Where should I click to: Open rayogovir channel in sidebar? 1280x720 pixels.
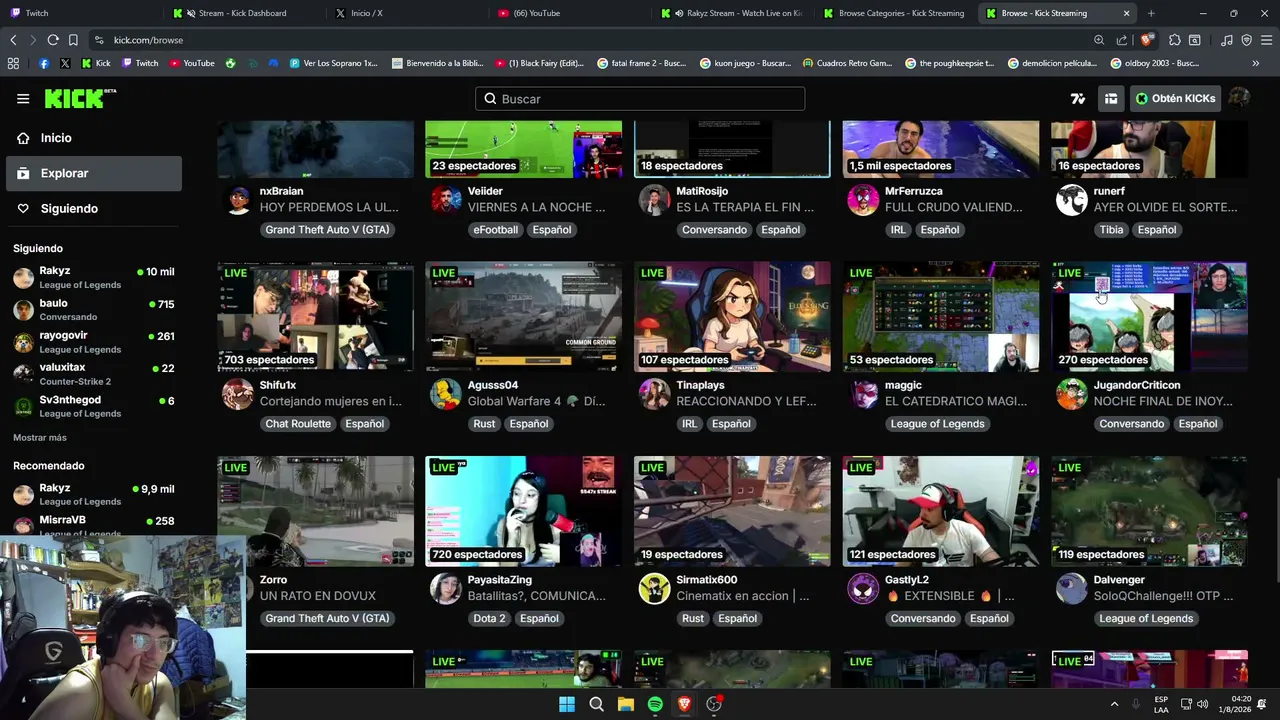click(x=94, y=342)
